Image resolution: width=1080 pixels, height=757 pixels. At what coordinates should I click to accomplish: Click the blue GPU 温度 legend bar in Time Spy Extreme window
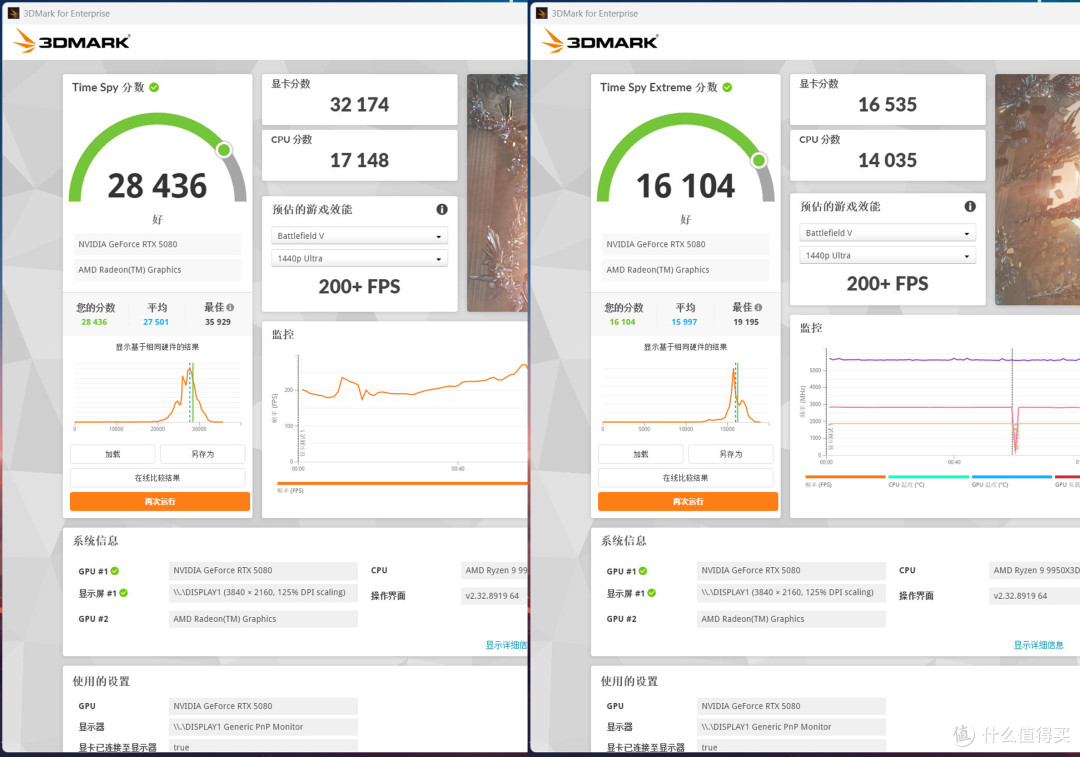[1012, 477]
